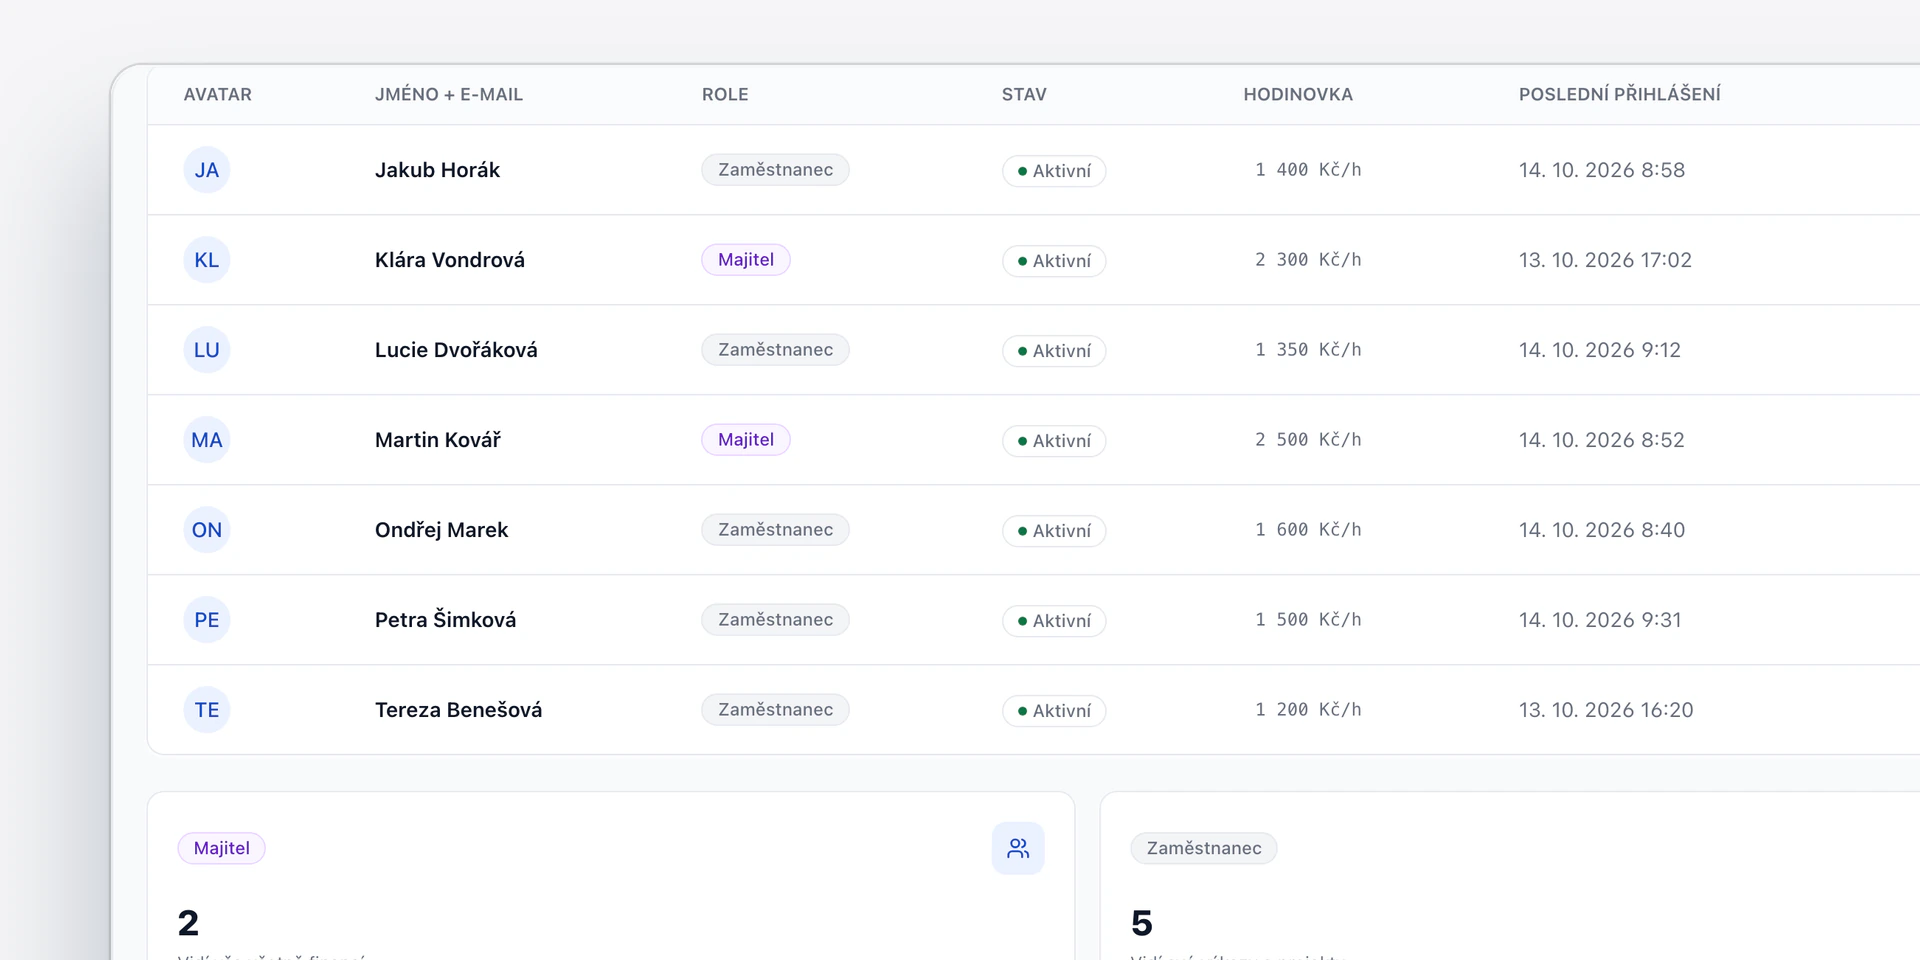Click the ROLE column header
Image resolution: width=1920 pixels, height=960 pixels.
(725, 94)
